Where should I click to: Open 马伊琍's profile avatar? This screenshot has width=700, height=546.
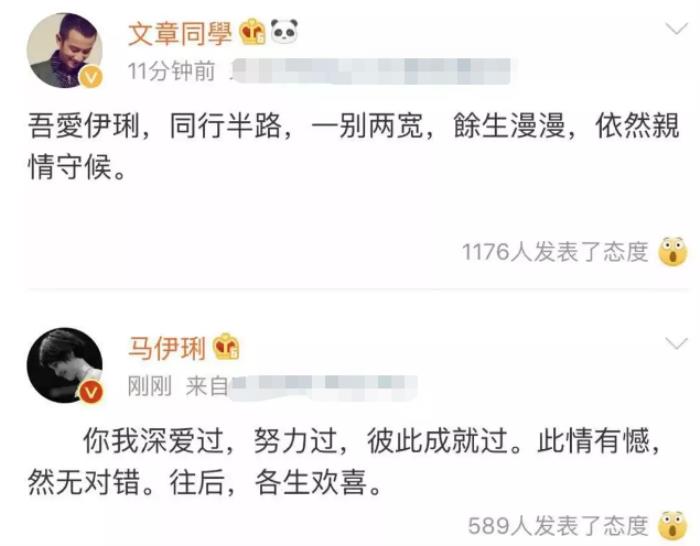65,365
